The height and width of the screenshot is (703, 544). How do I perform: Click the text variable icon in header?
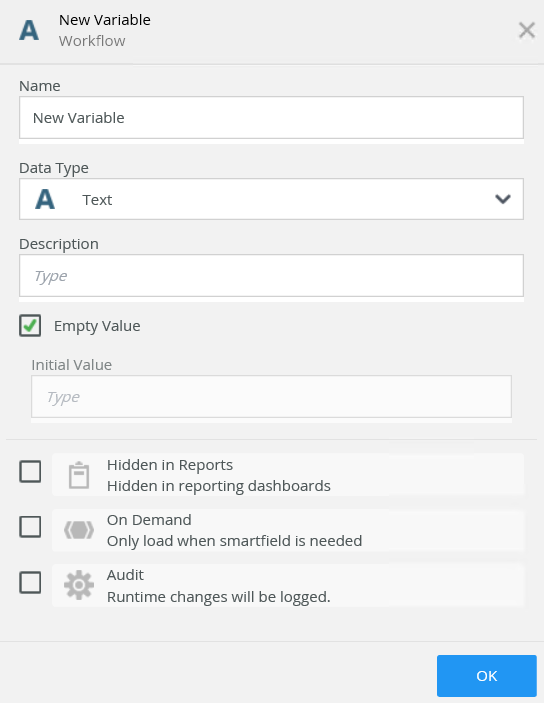pos(29,30)
